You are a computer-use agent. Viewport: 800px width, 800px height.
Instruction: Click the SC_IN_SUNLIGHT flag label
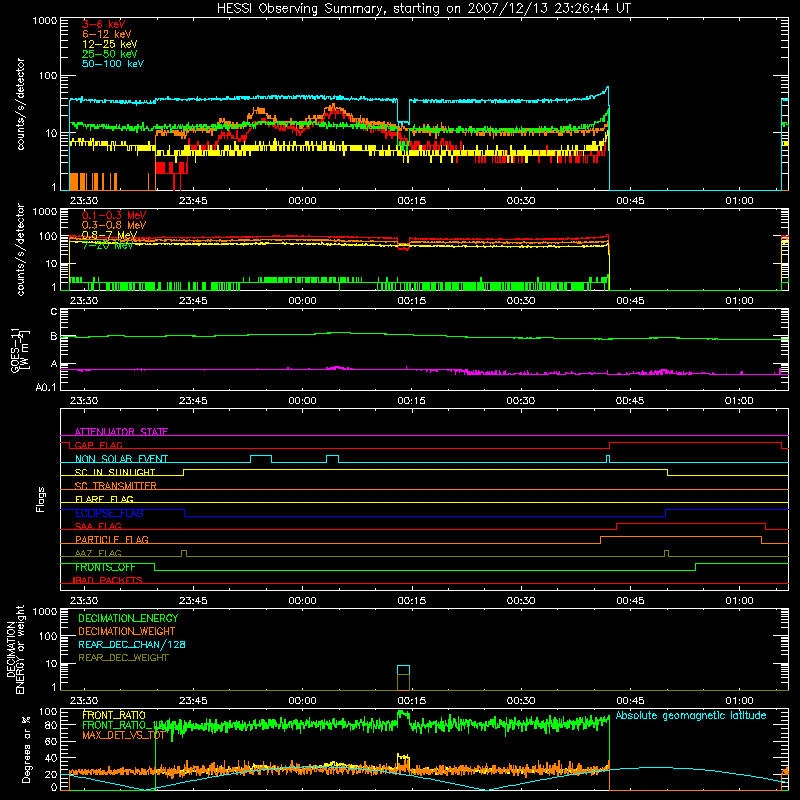(115, 472)
